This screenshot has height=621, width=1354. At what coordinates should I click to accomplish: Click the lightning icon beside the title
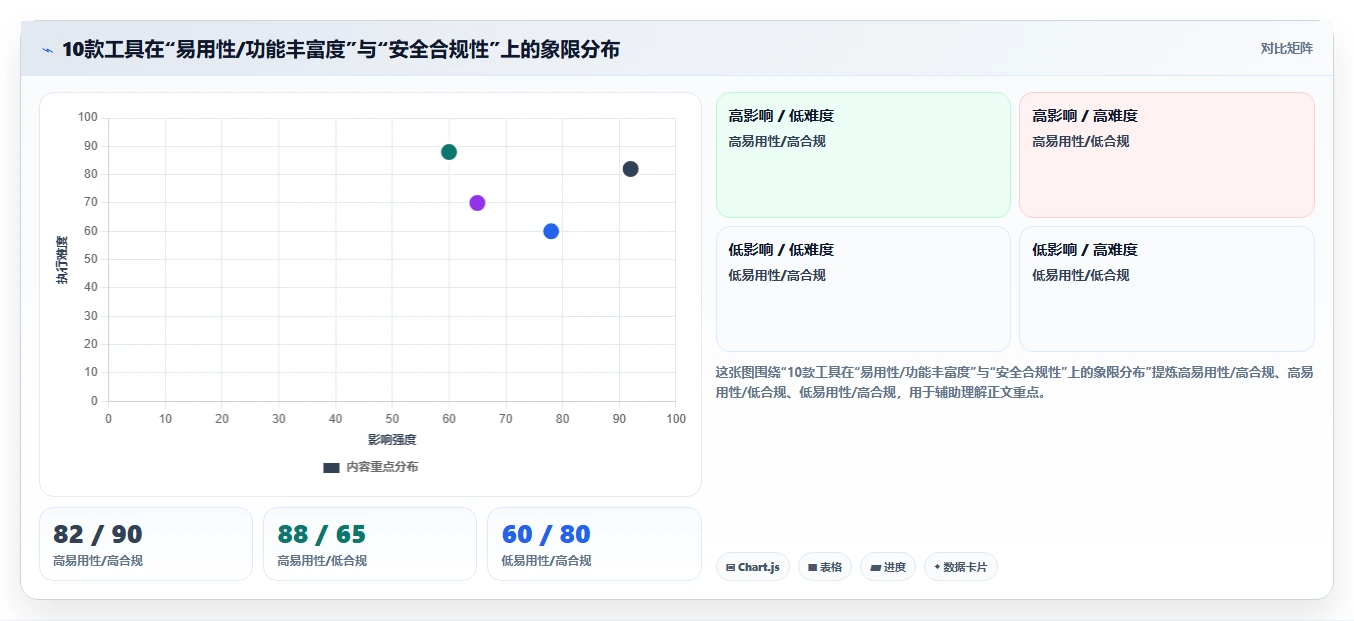(x=47, y=50)
